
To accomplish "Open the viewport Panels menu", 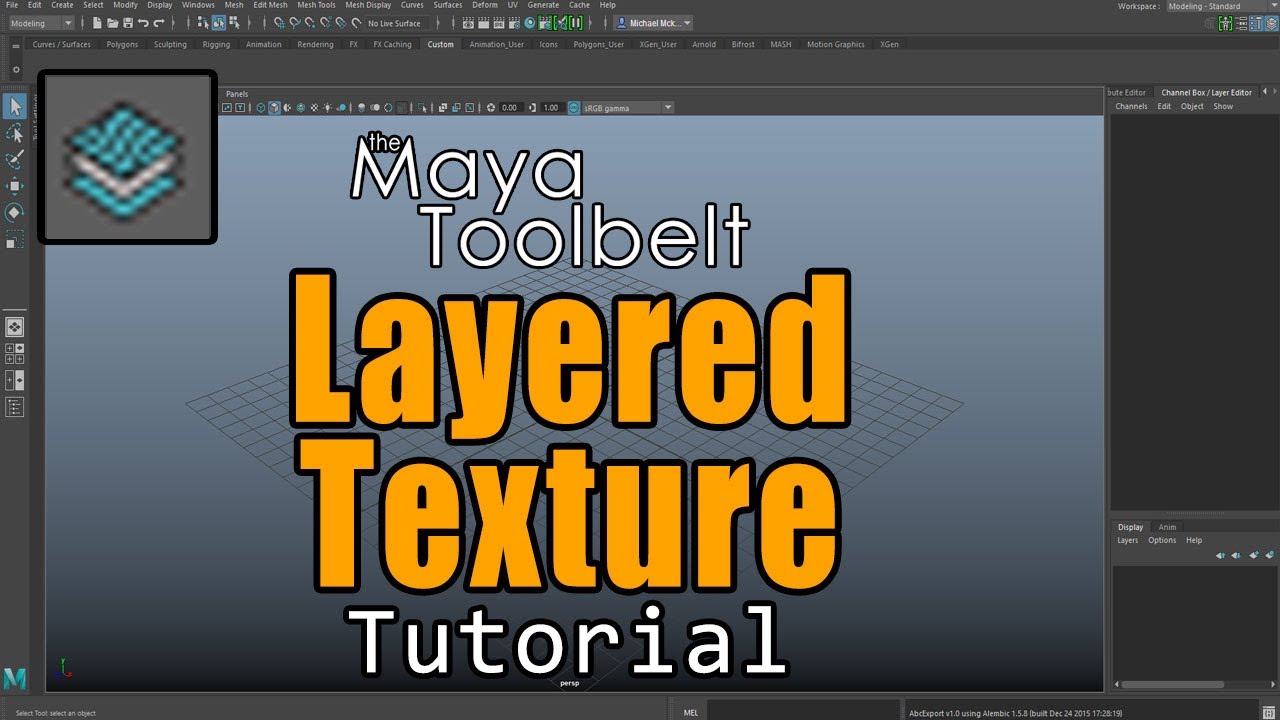I will point(237,94).
